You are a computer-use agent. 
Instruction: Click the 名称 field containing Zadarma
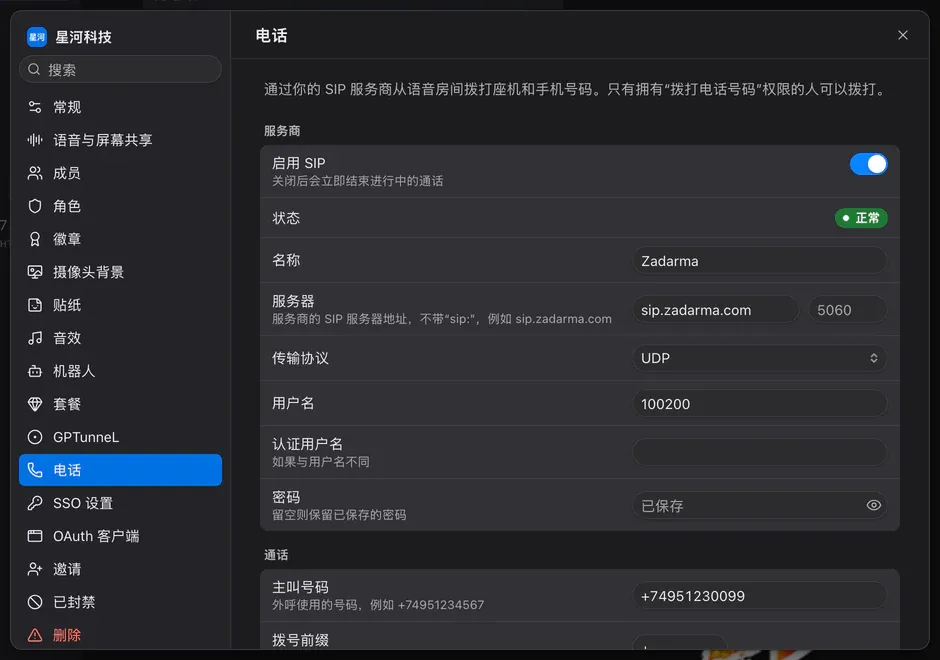760,261
